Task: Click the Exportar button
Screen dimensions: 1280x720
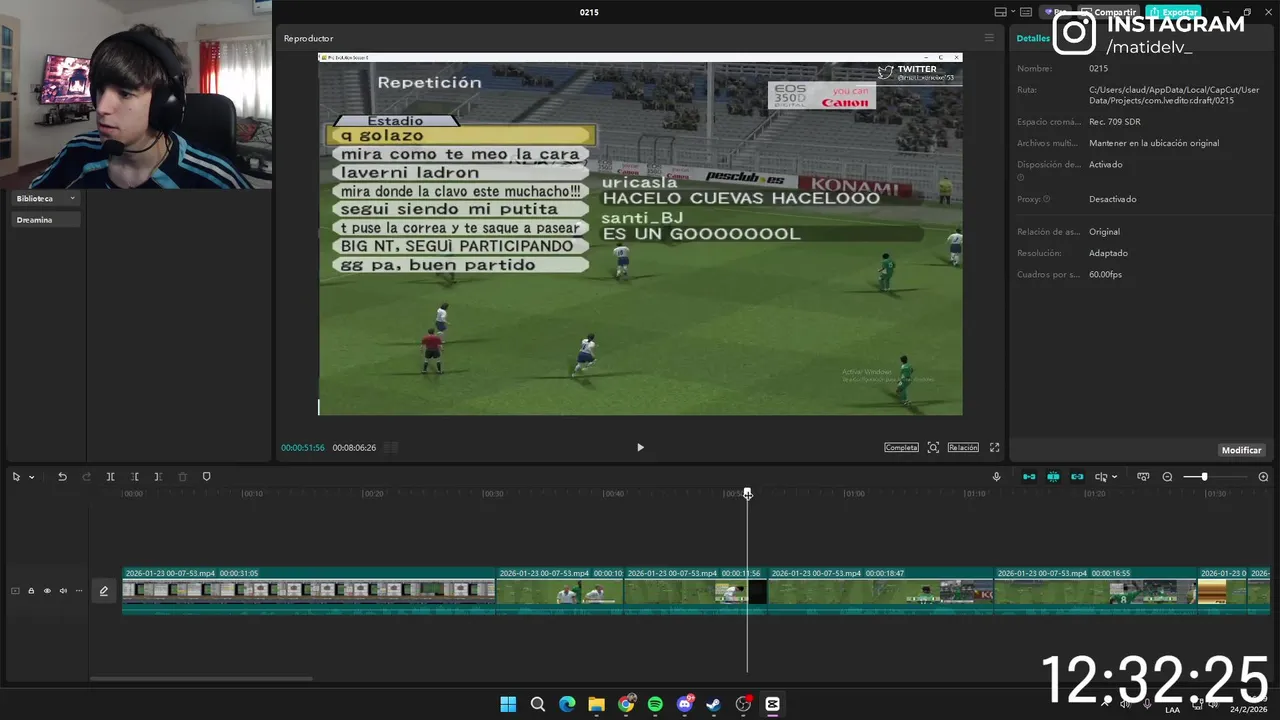Action: pos(1173,12)
